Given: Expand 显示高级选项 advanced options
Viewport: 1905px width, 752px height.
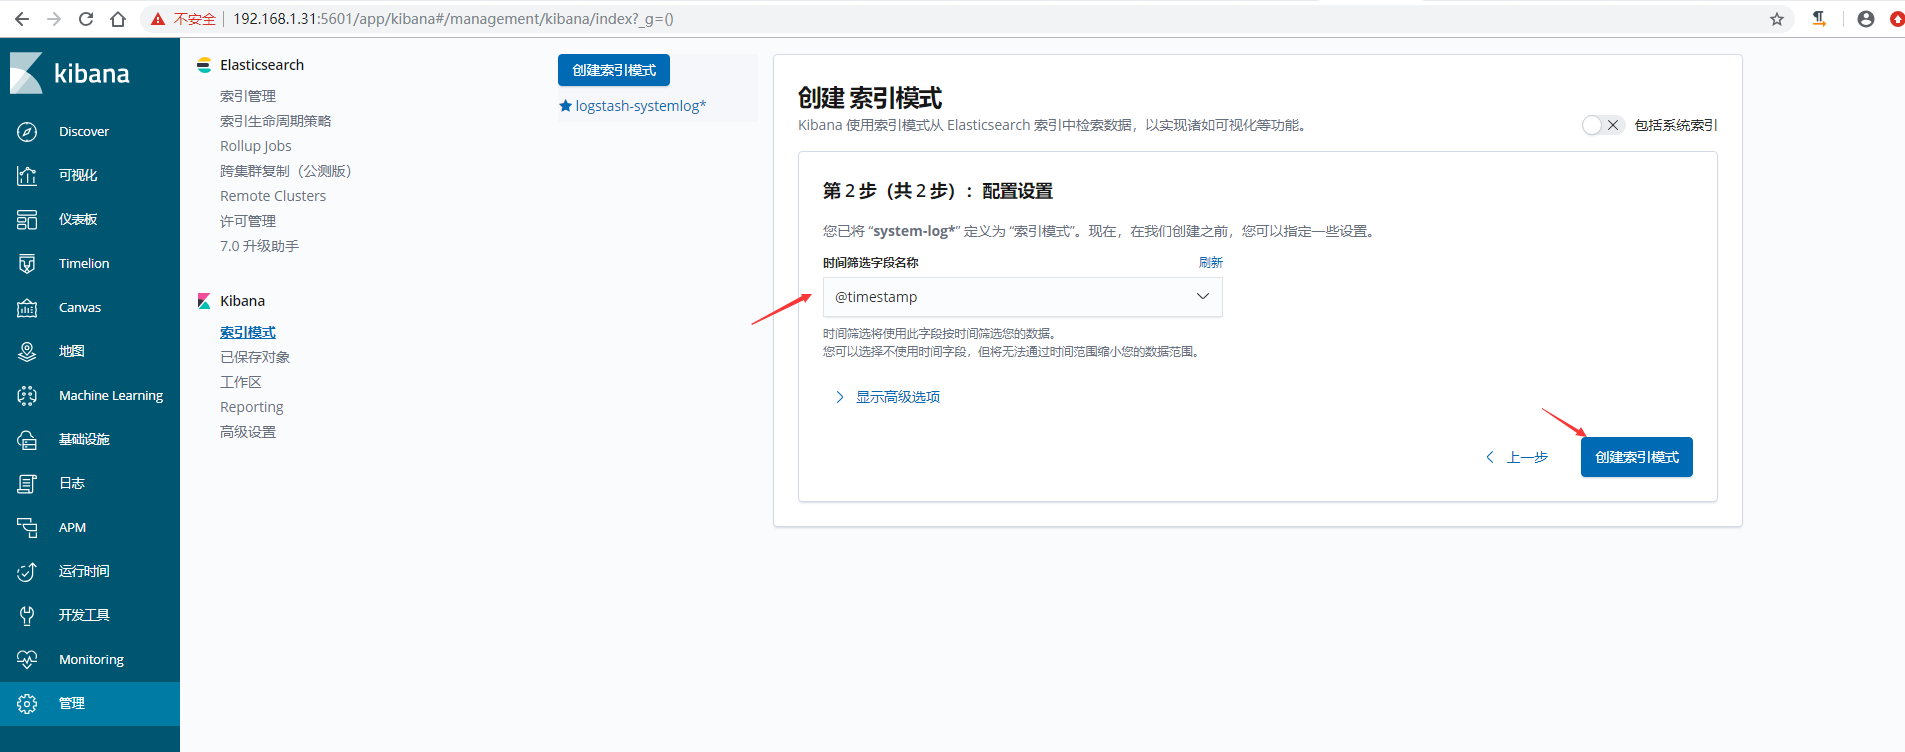Looking at the screenshot, I should click(887, 397).
